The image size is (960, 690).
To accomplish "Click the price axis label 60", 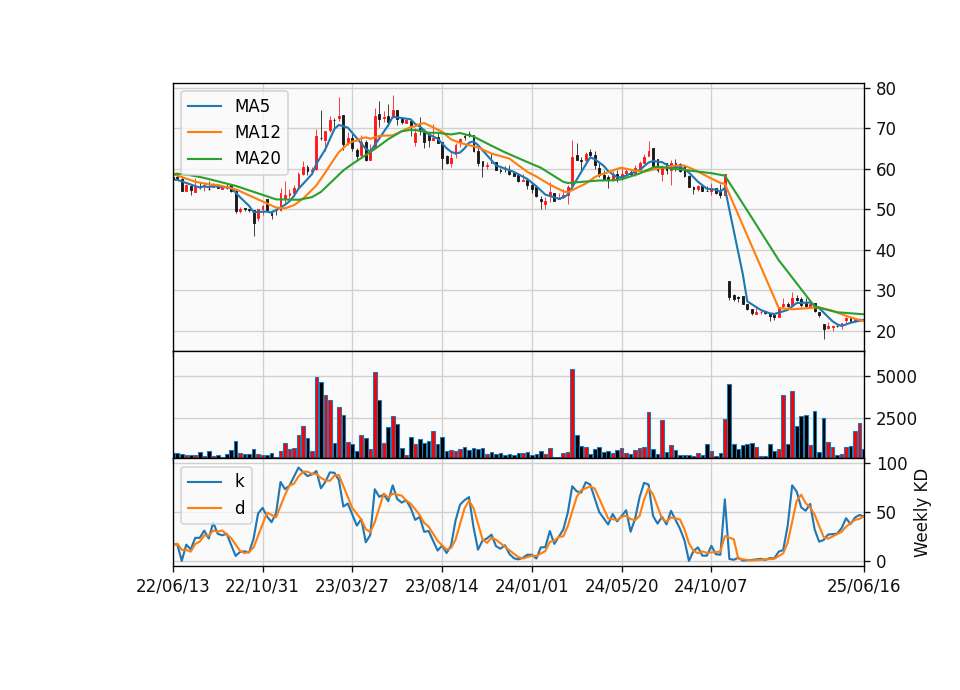I will pyautogui.click(x=886, y=170).
